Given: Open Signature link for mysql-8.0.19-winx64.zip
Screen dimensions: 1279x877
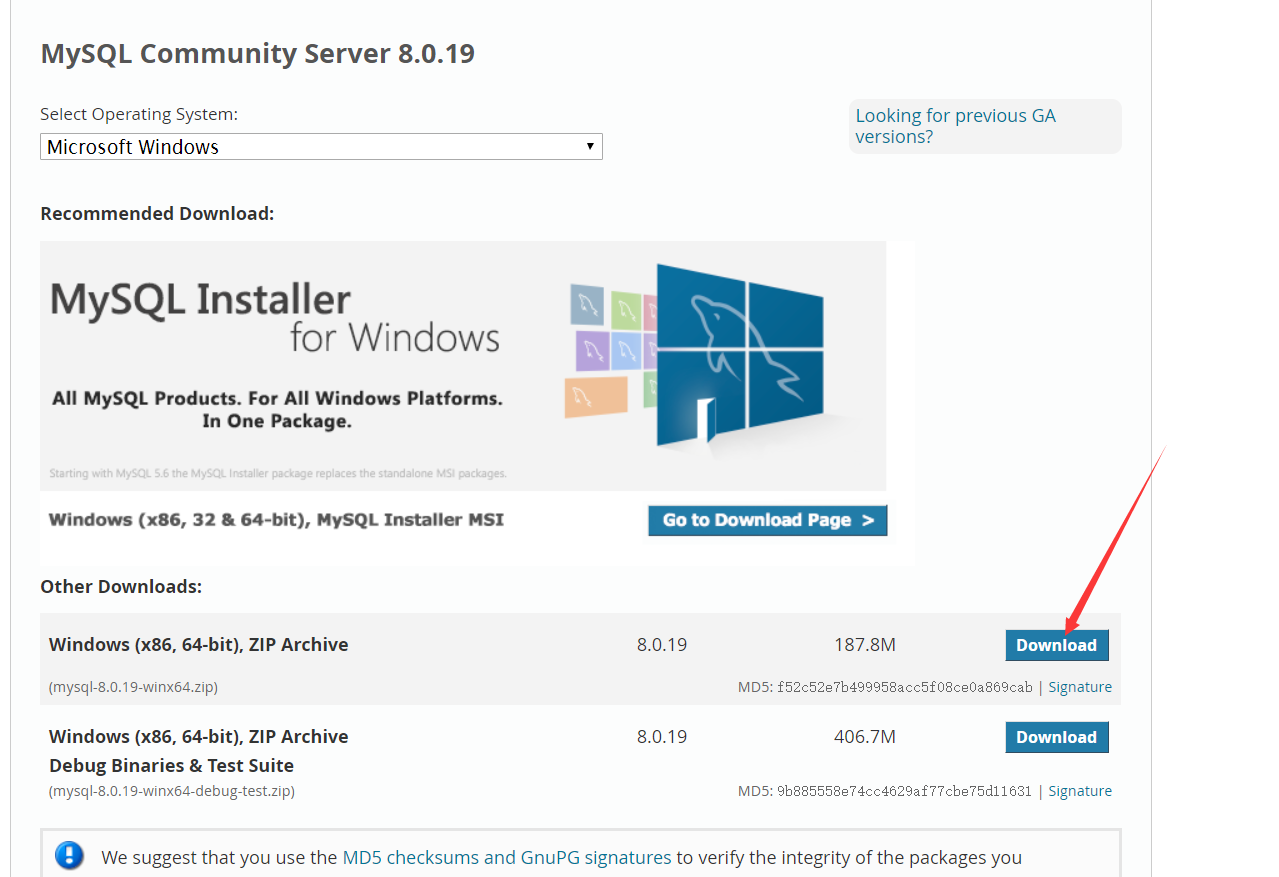Looking at the screenshot, I should coord(1080,687).
